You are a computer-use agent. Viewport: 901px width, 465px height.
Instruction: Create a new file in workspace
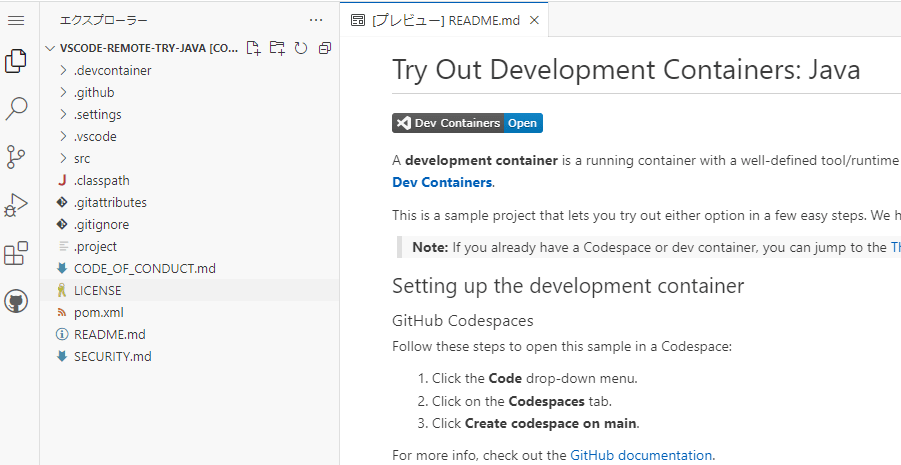point(253,48)
